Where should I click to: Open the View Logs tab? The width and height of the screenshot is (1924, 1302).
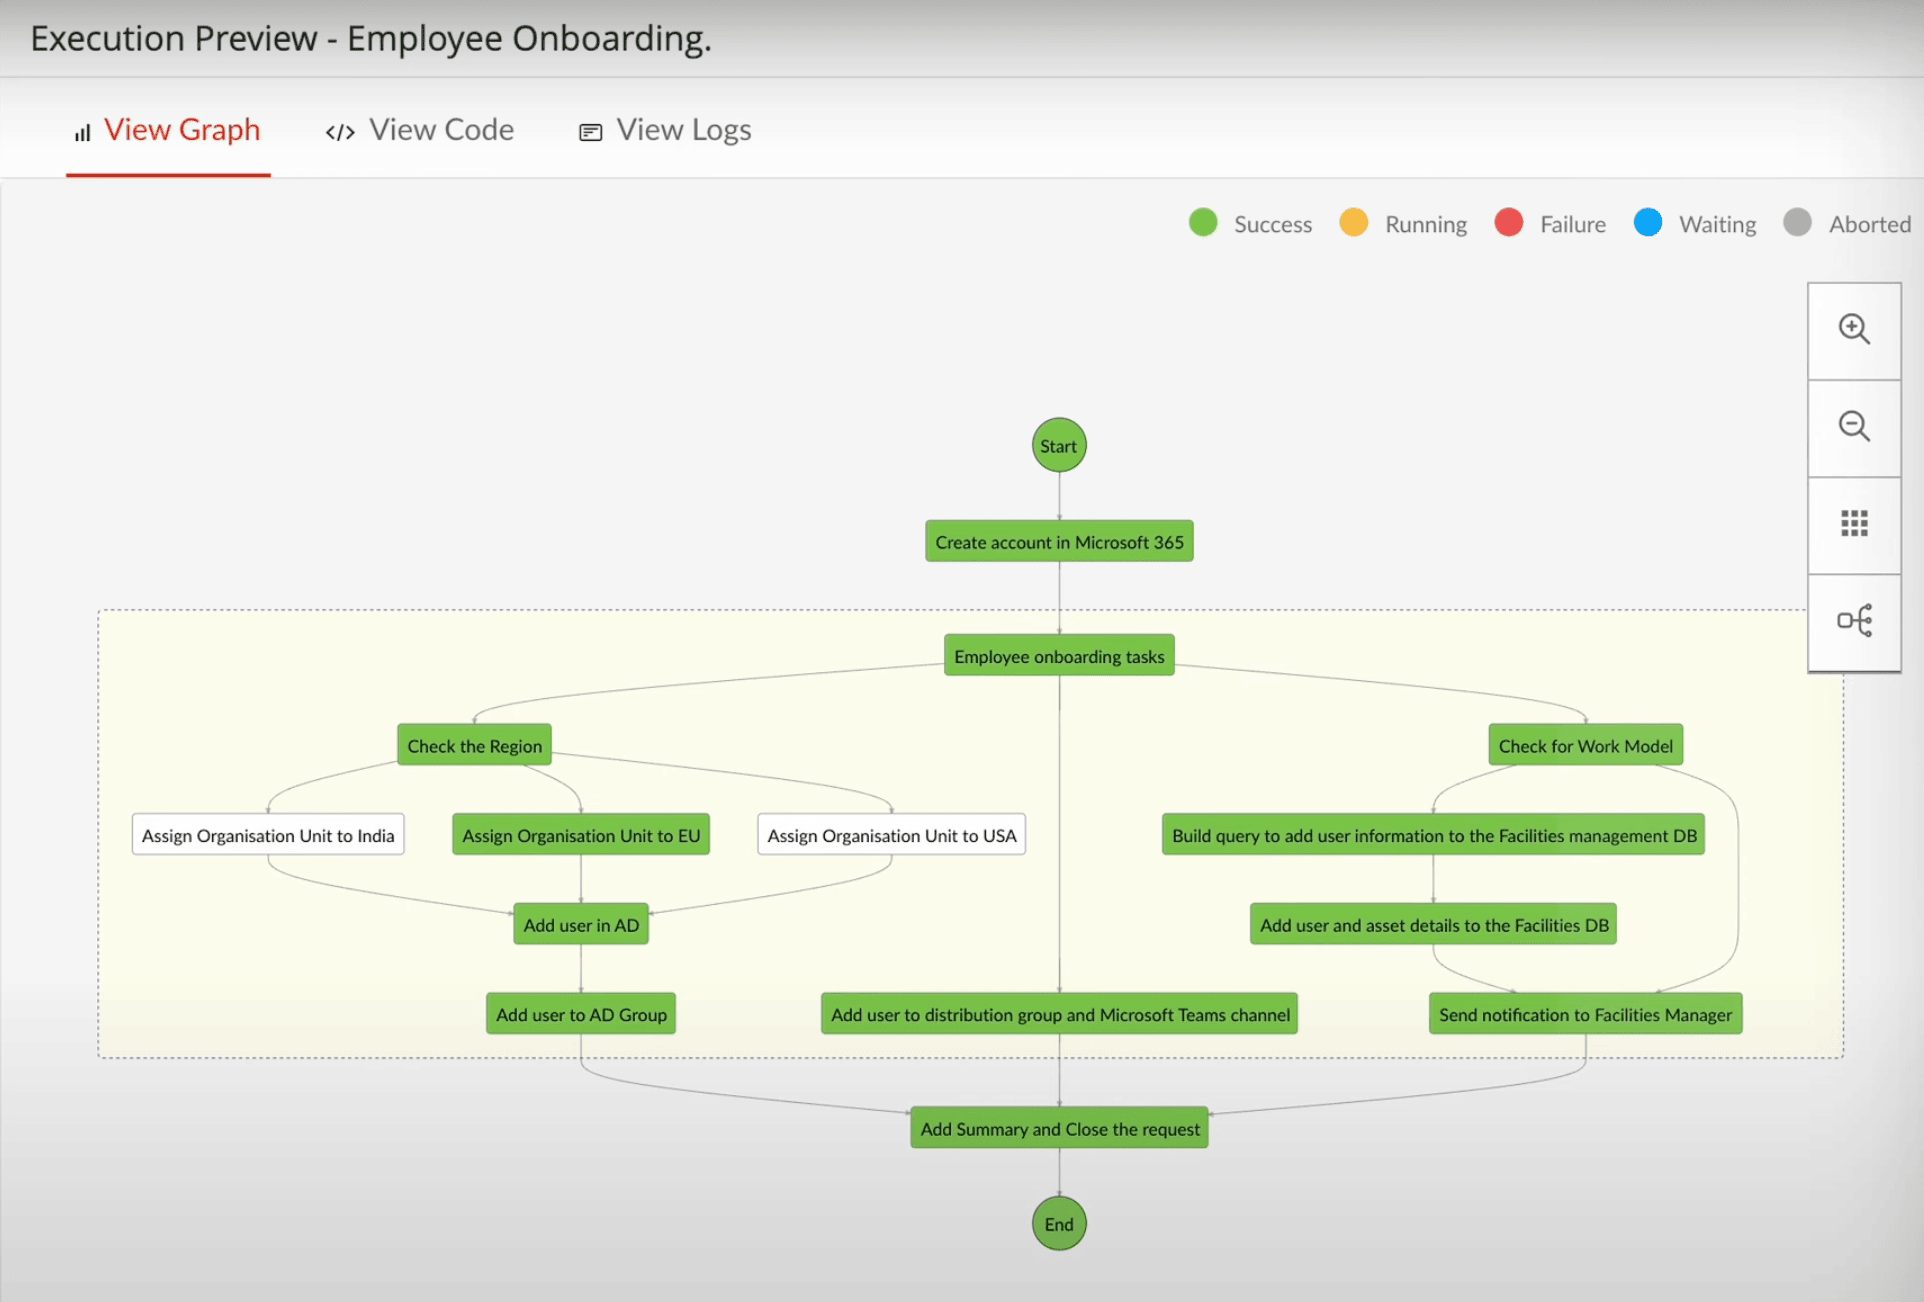(x=665, y=130)
